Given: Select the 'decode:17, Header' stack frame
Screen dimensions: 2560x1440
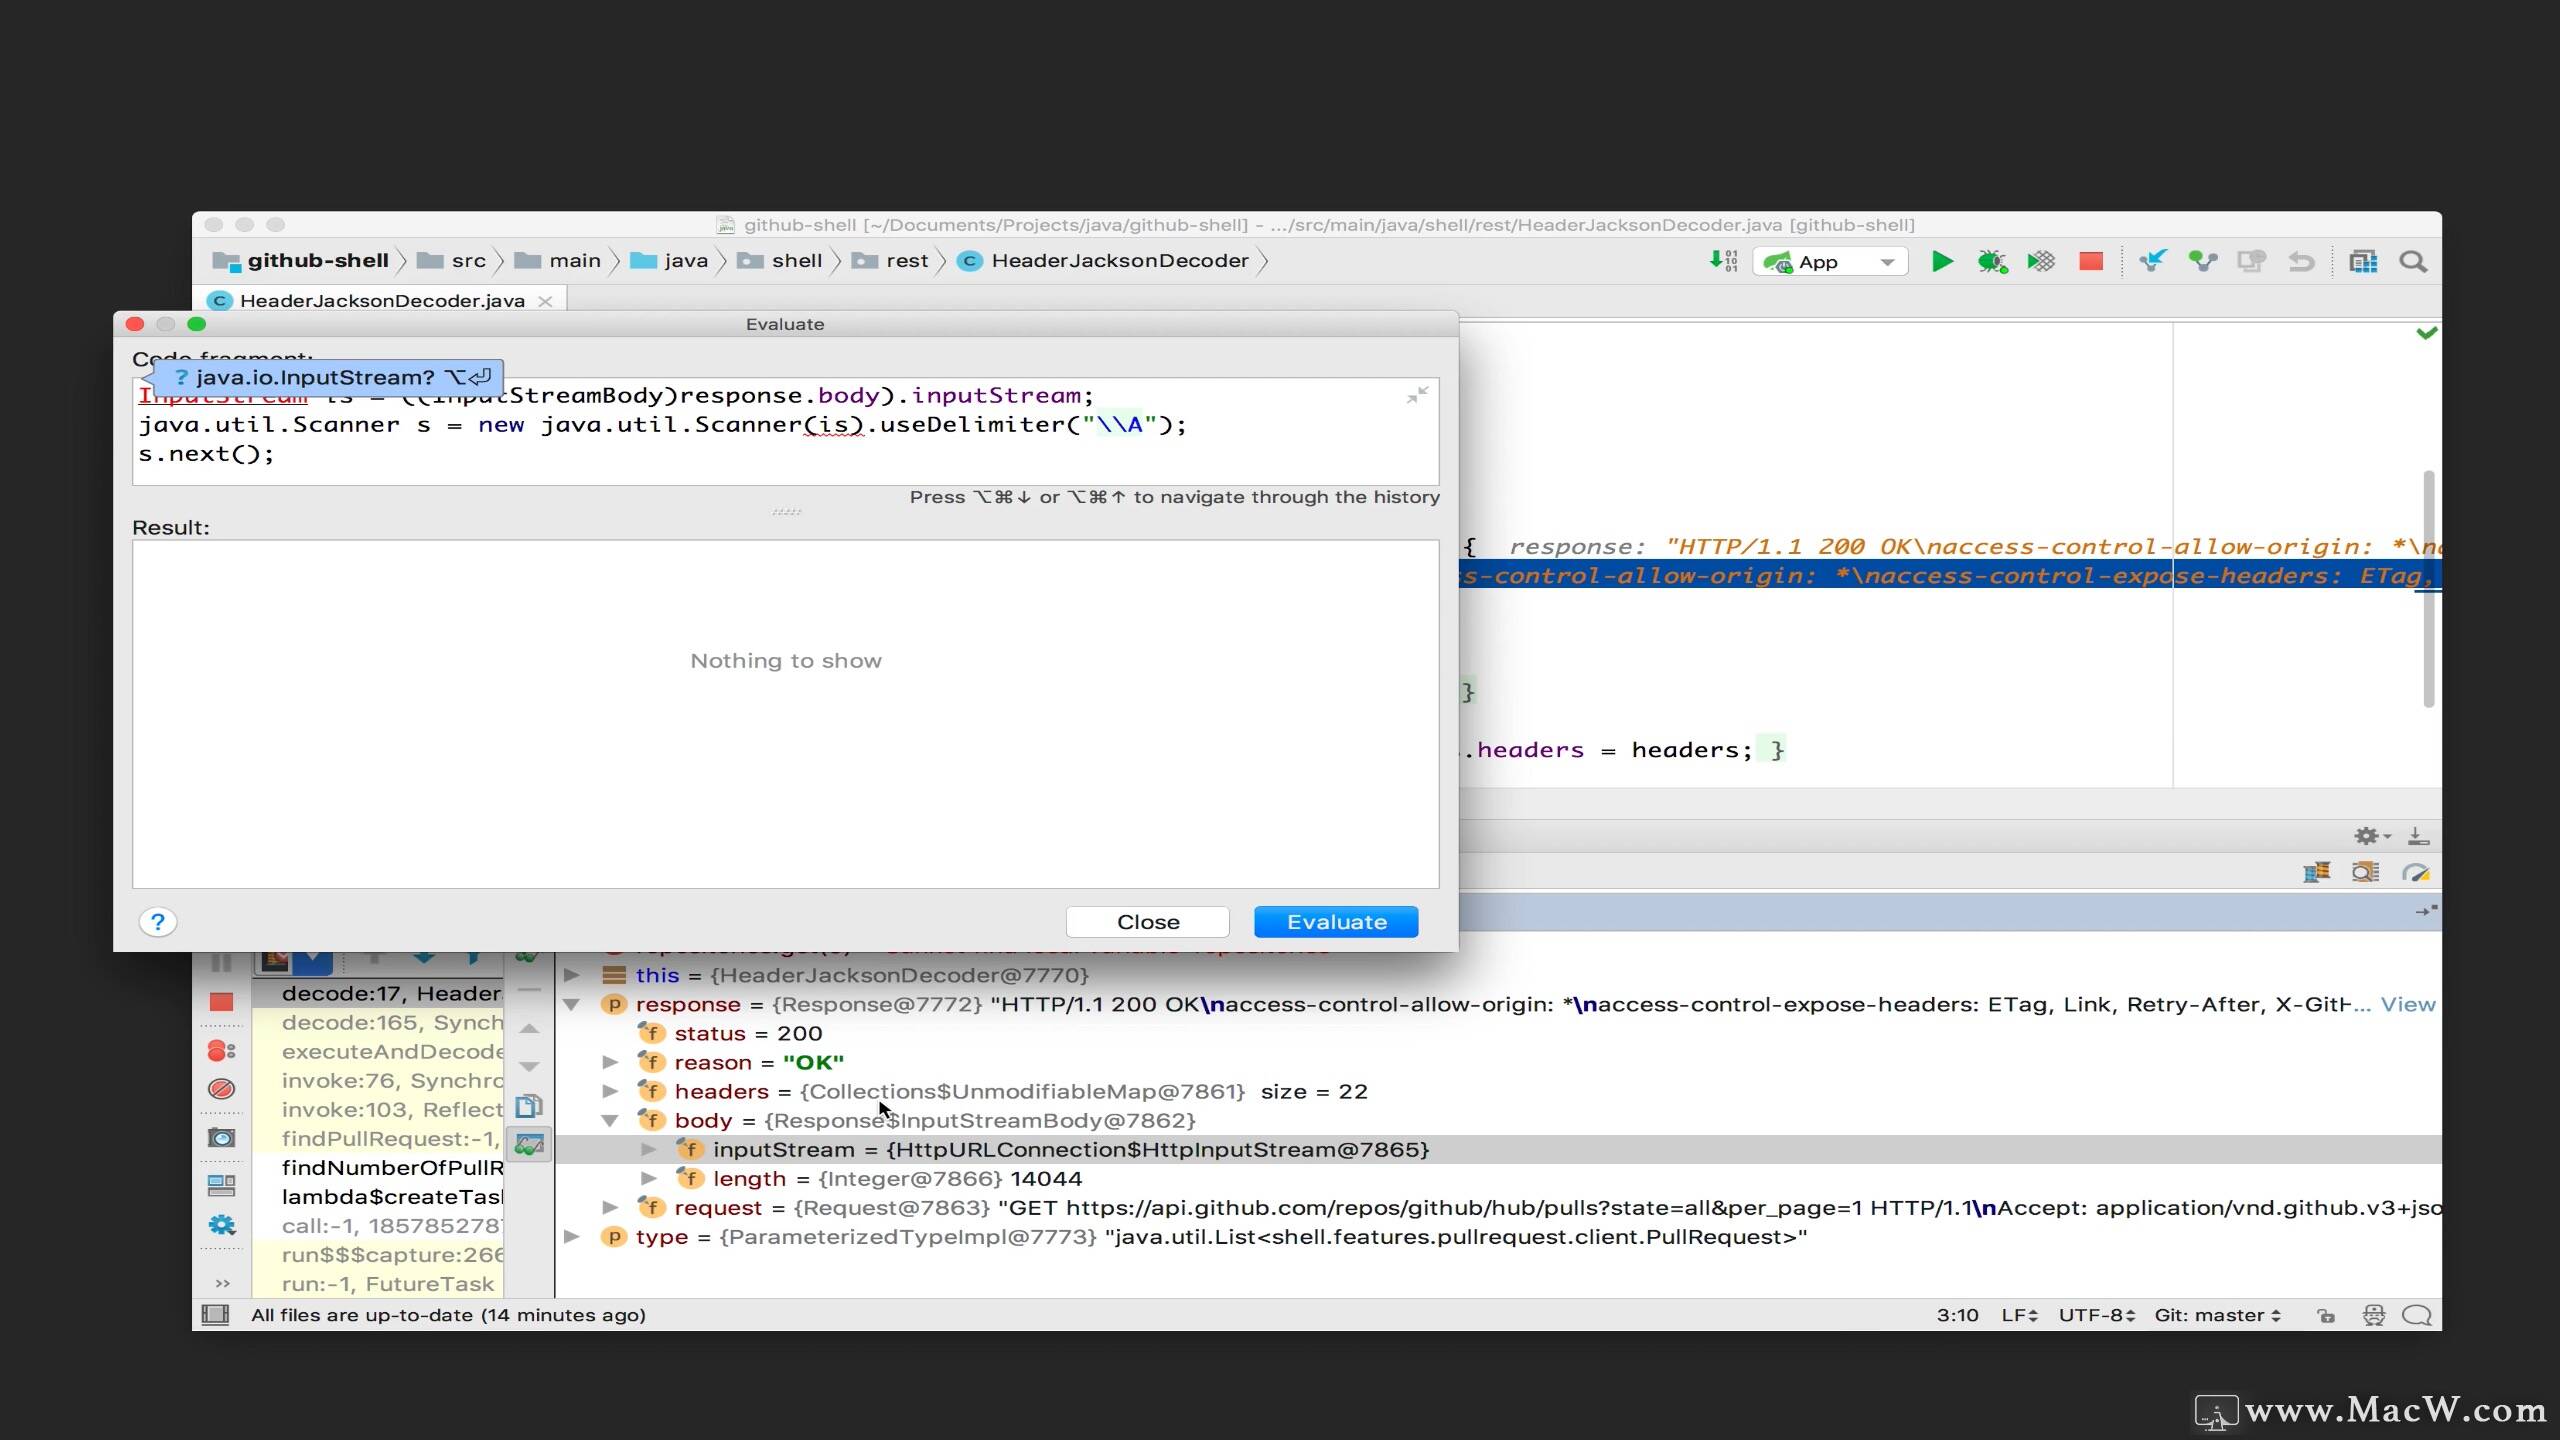Looking at the screenshot, I should tap(378, 993).
